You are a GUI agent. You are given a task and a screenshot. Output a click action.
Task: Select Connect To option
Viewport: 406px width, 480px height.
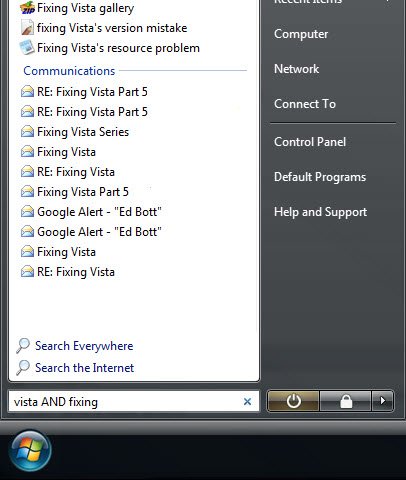[305, 104]
